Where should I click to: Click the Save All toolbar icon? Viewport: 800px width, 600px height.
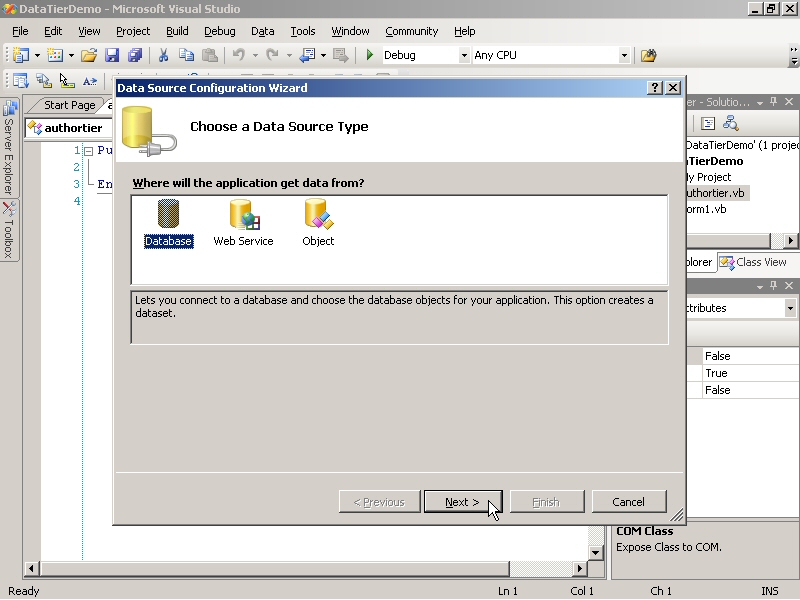coord(135,55)
